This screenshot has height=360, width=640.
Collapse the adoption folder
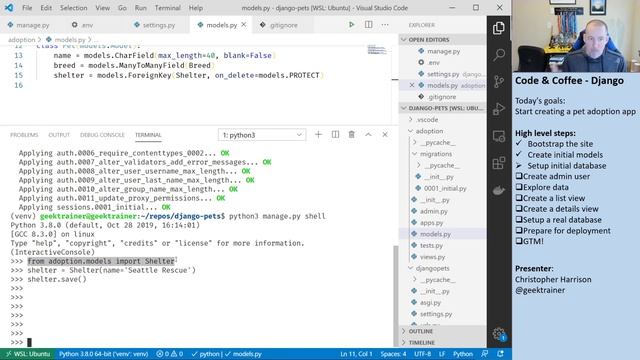point(429,131)
